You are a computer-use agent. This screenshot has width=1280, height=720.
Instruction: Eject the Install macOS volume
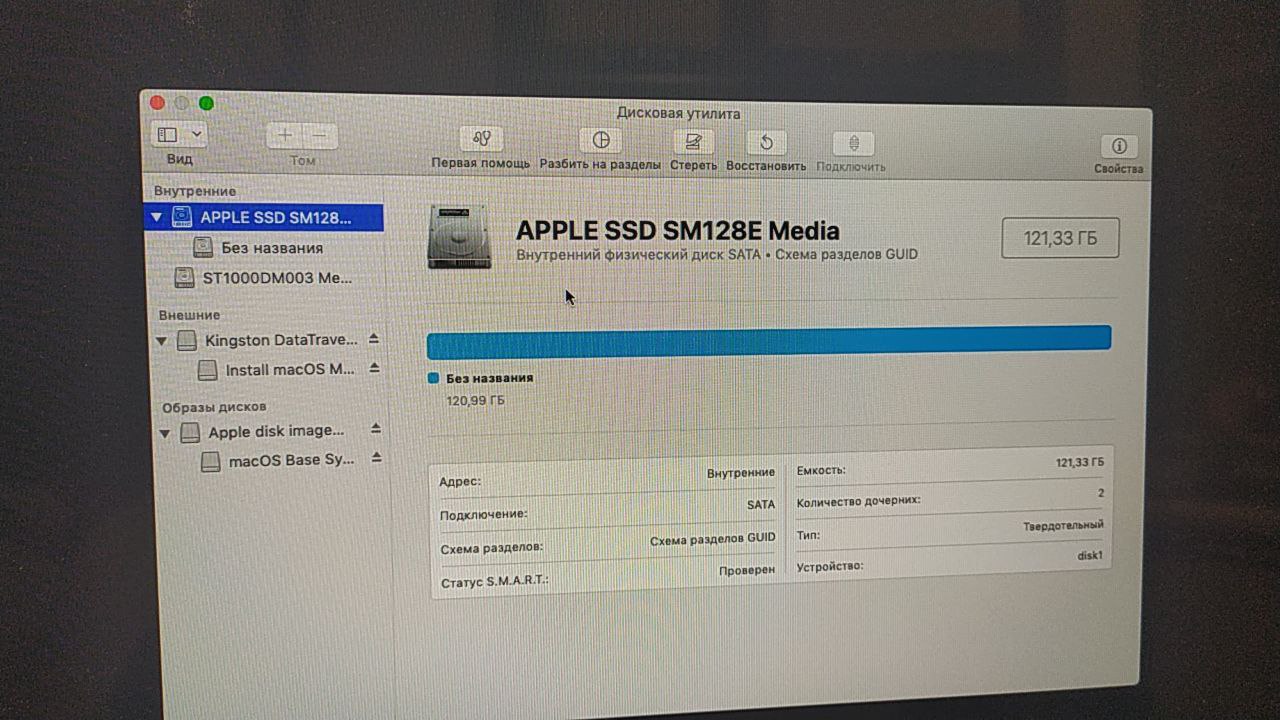pos(374,368)
